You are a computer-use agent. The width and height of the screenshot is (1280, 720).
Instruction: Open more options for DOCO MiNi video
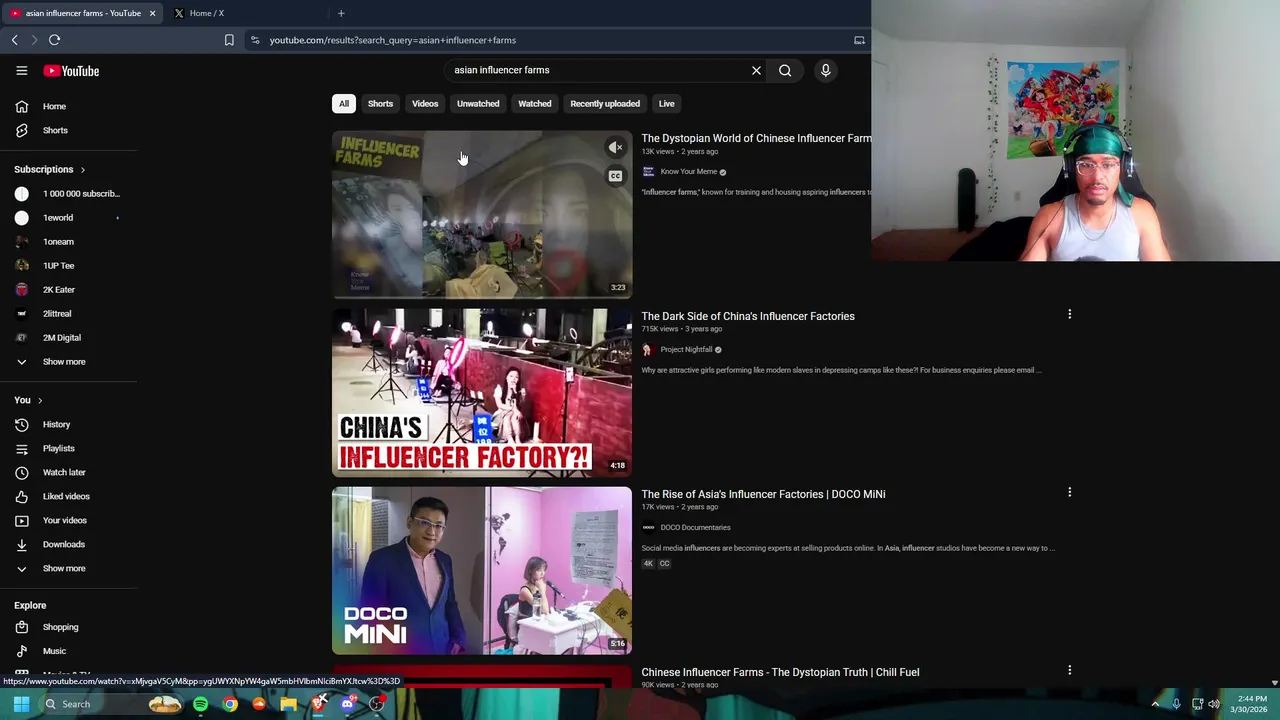coord(1069,492)
